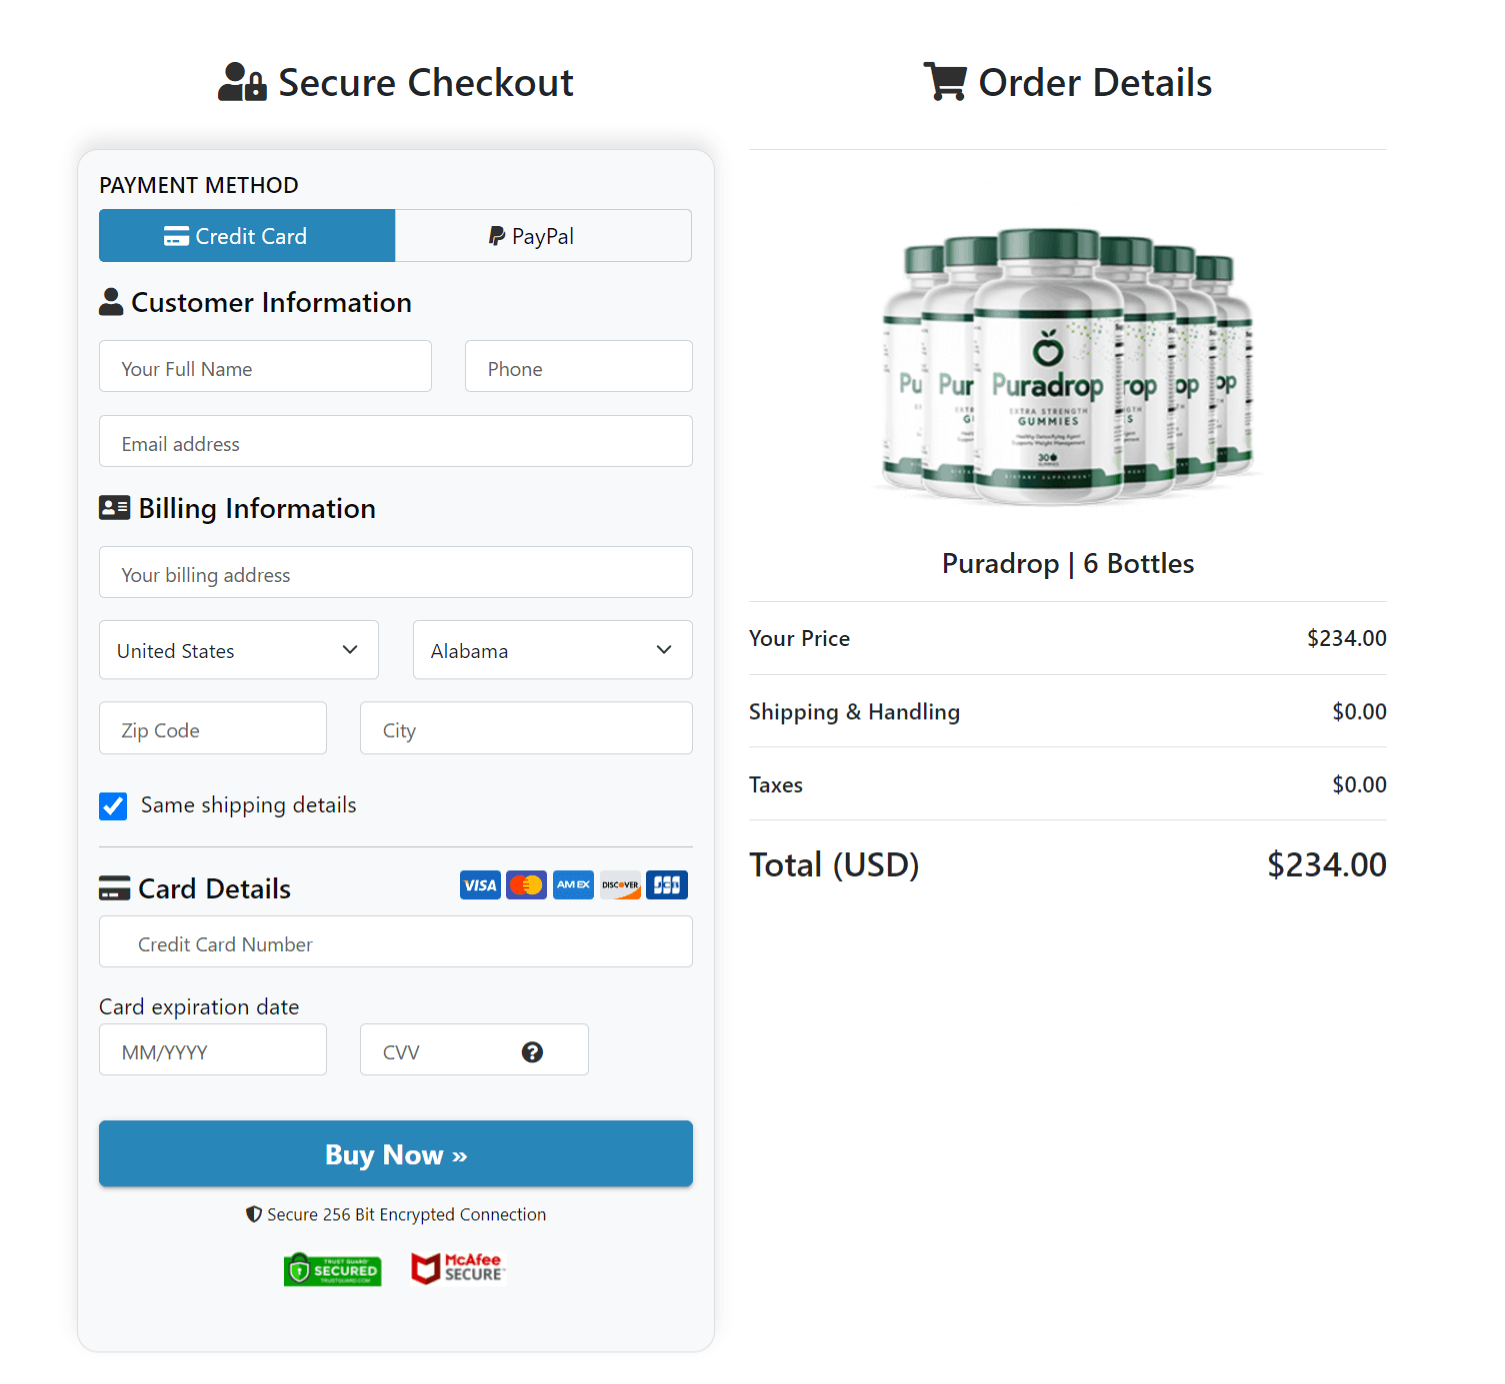
Task: Uncheck Same shipping details checkbox
Action: point(113,806)
